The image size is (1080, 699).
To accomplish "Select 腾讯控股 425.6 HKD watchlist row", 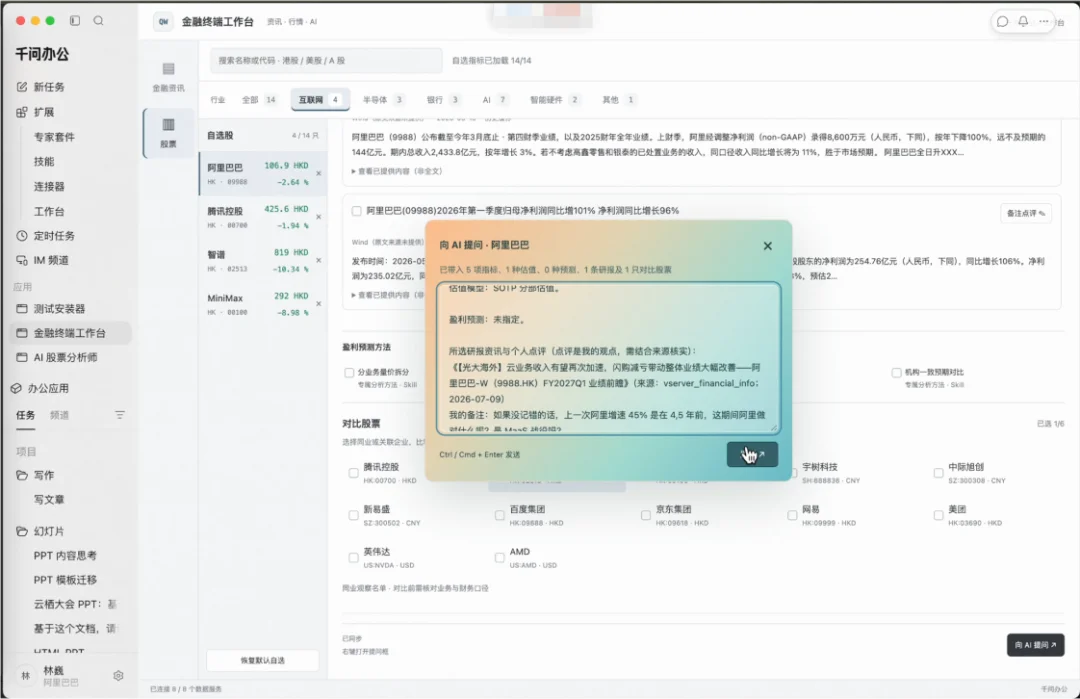I will [x=262, y=217].
